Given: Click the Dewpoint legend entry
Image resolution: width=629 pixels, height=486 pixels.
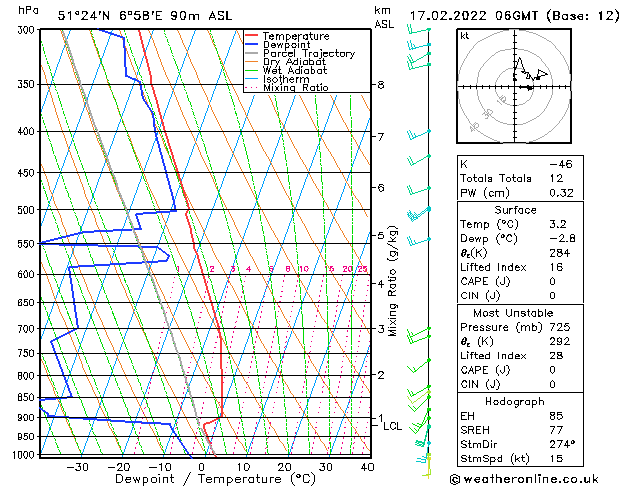Looking at the screenshot, I should (x=286, y=45).
